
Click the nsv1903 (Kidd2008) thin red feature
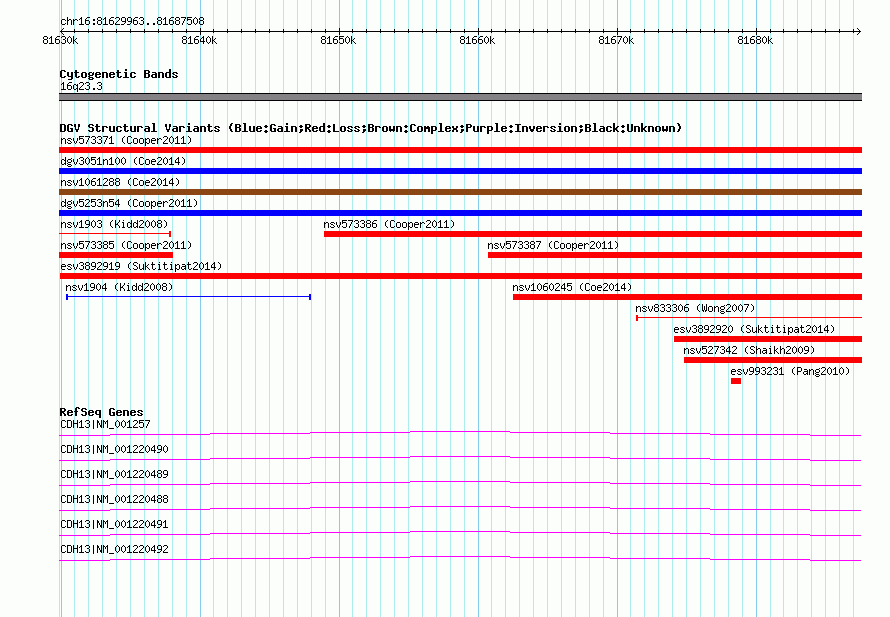click(115, 234)
